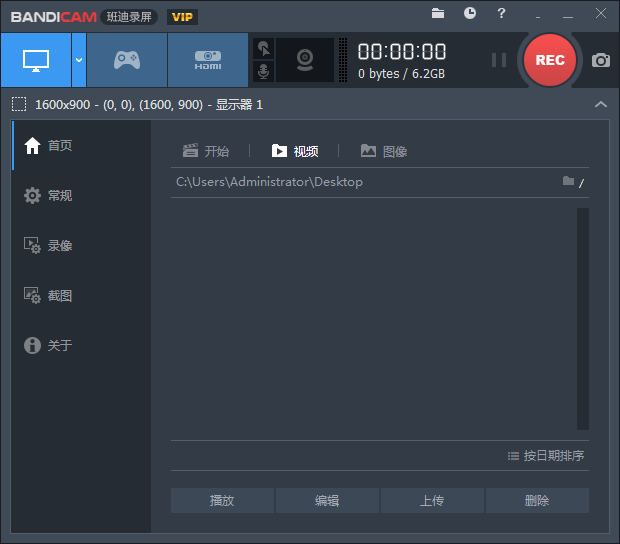Switch to the 图像 tab
This screenshot has width=620, height=544.
pyautogui.click(x=384, y=151)
